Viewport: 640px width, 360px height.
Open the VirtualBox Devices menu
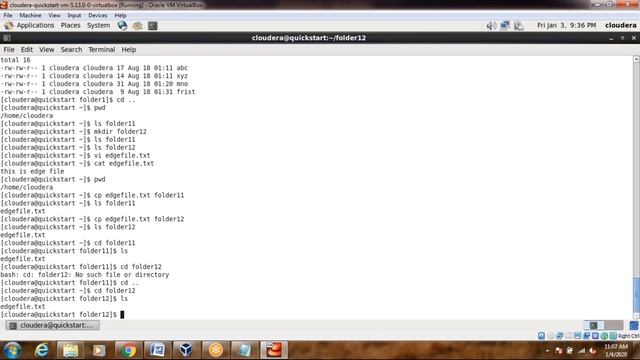pos(98,16)
